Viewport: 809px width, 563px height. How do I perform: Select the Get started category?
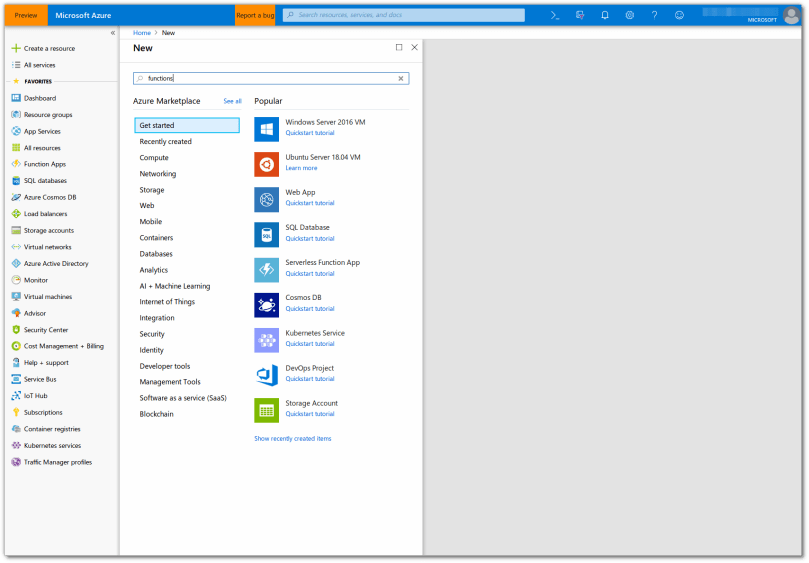pyautogui.click(x=187, y=126)
